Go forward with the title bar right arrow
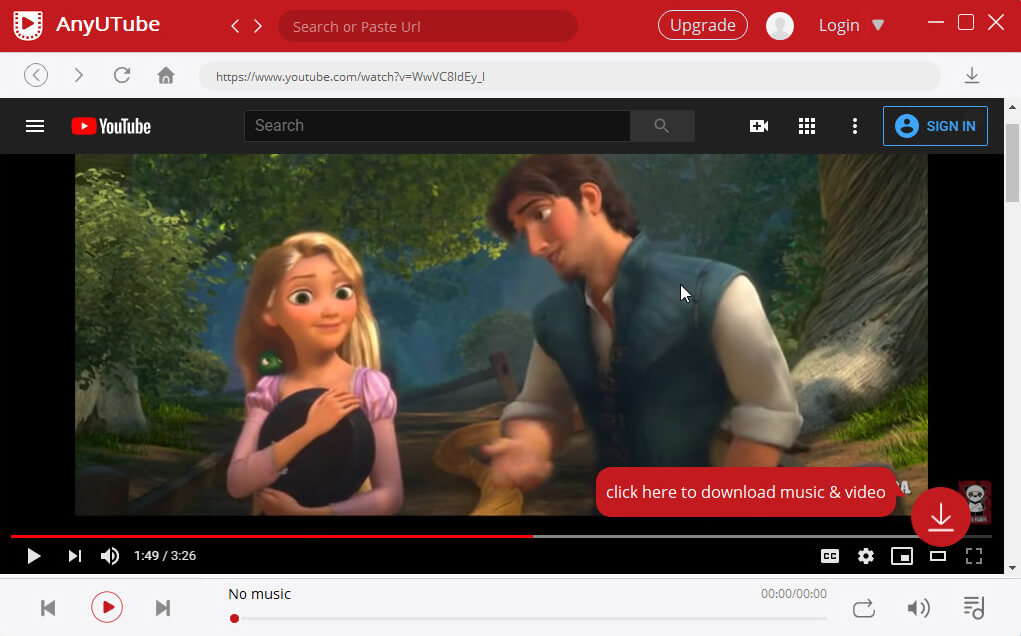The width and height of the screenshot is (1021, 636). pyautogui.click(x=258, y=26)
